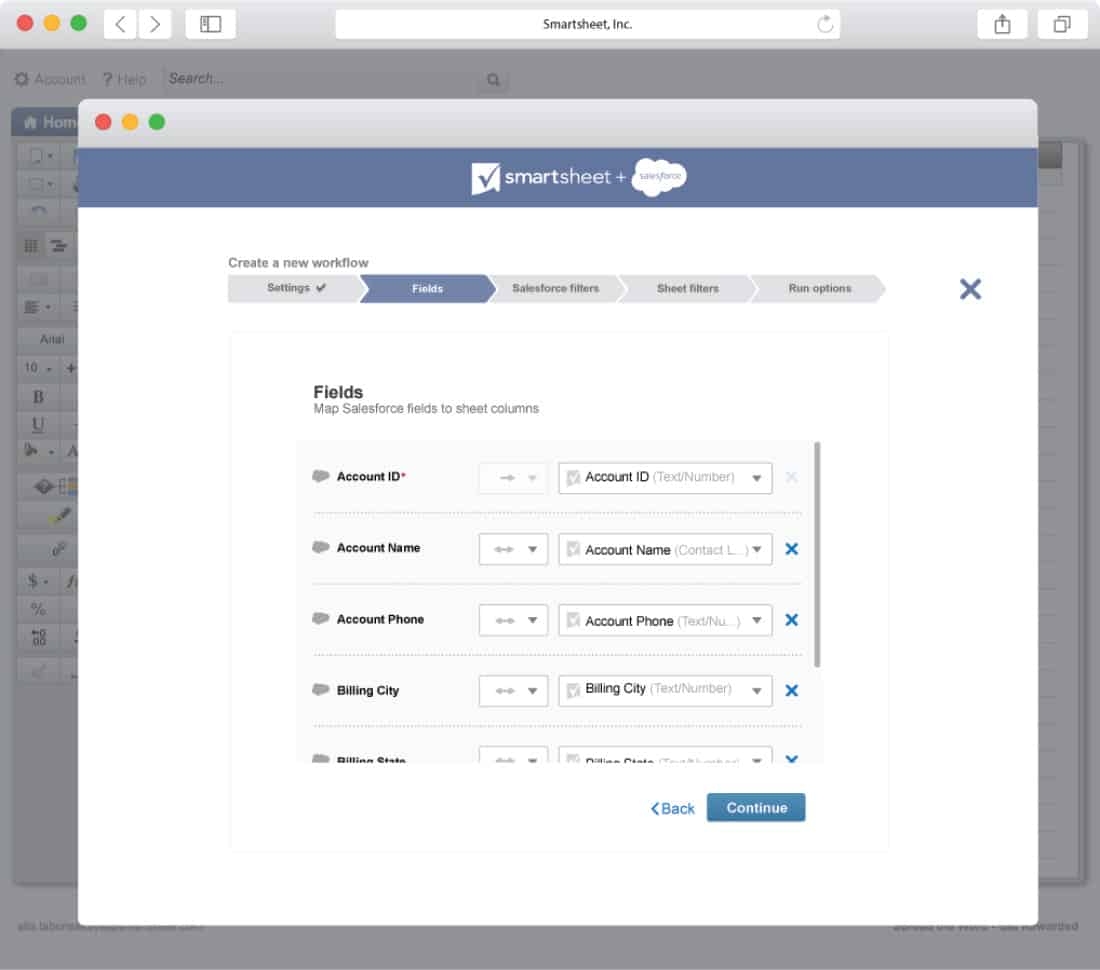Click the Salesforce cloud logo in header
Image resolution: width=1100 pixels, height=970 pixels.
659,177
